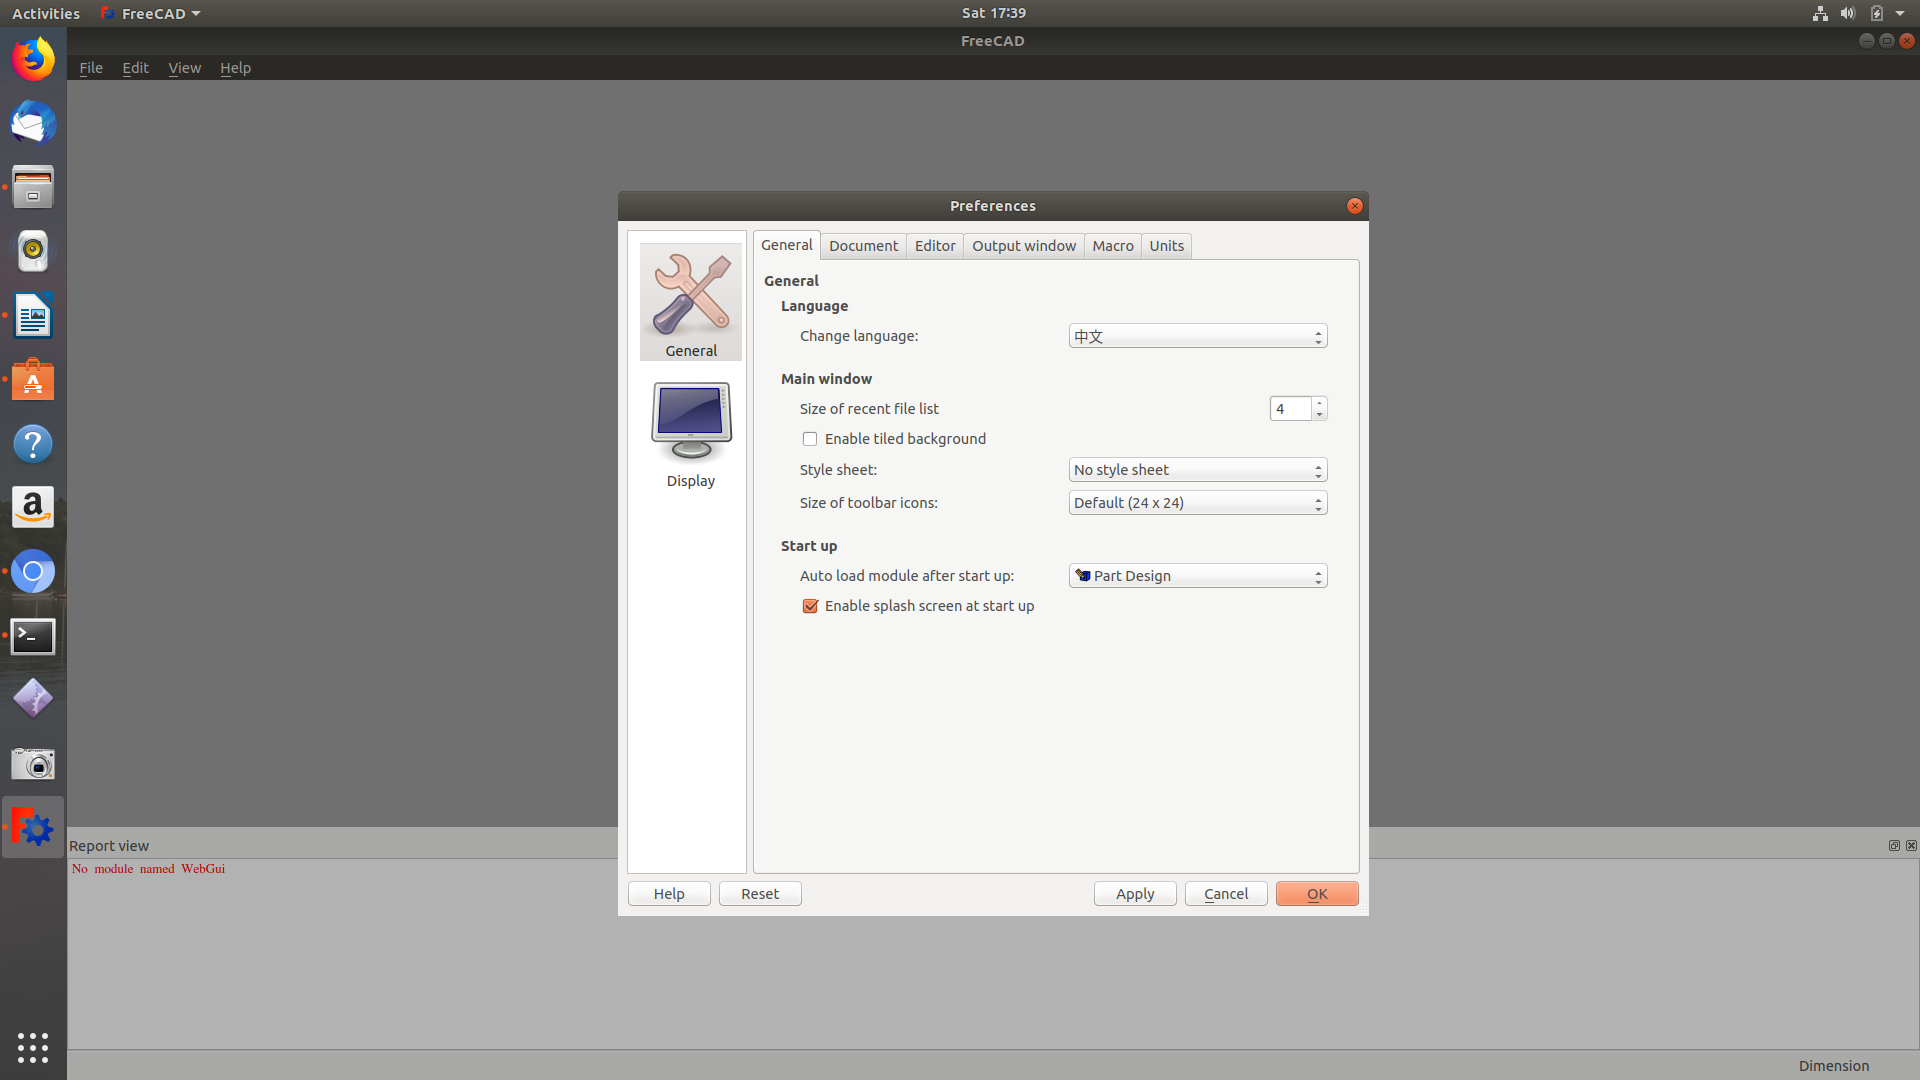1920x1080 pixels.
Task: Launch Rhythmbox from the dock
Action: click(33, 251)
